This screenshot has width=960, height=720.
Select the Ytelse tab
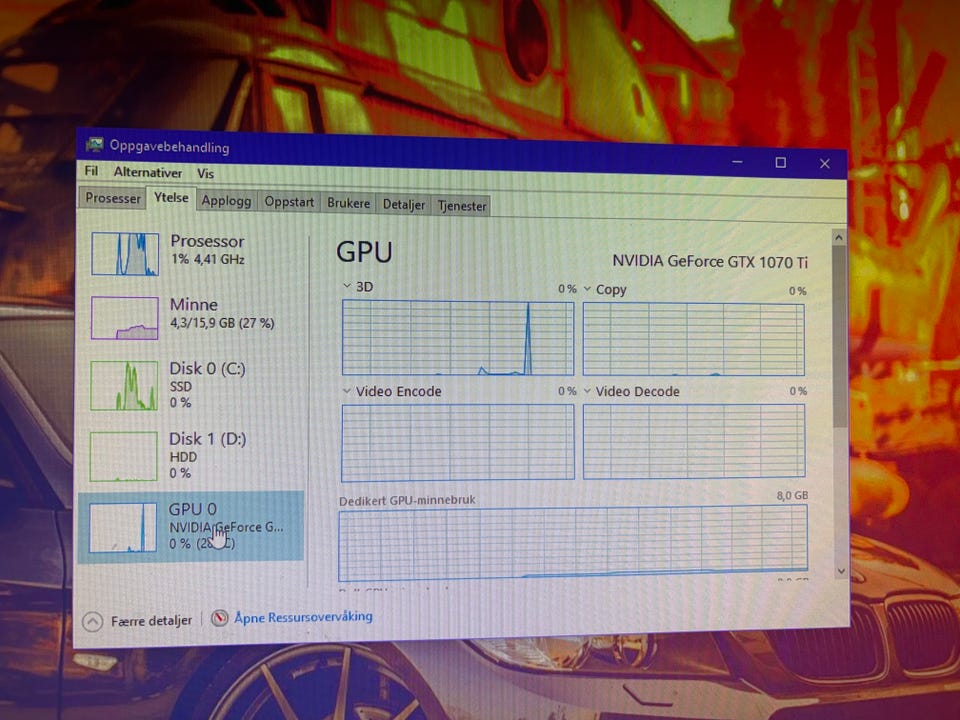click(x=171, y=198)
